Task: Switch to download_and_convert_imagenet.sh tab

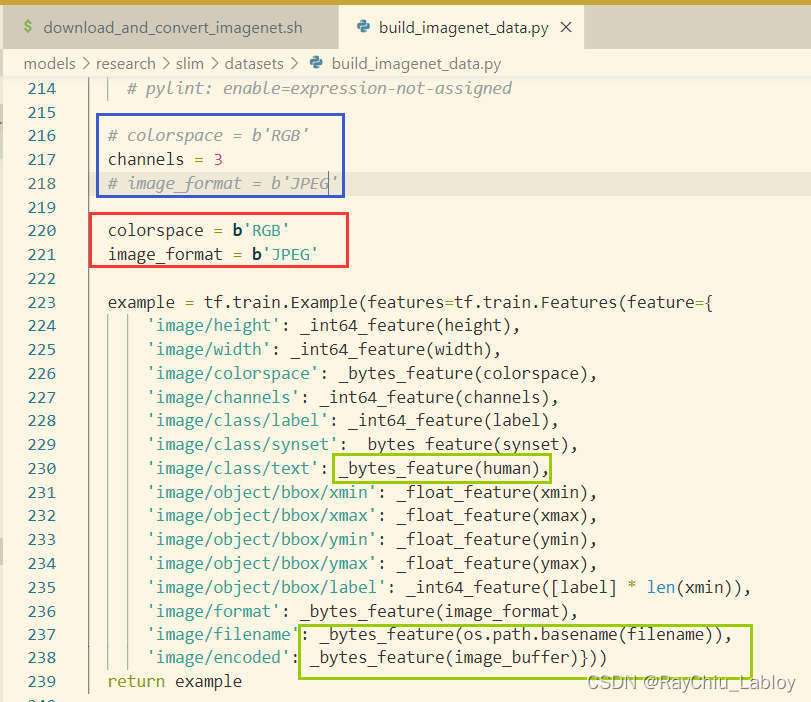Action: 173,27
